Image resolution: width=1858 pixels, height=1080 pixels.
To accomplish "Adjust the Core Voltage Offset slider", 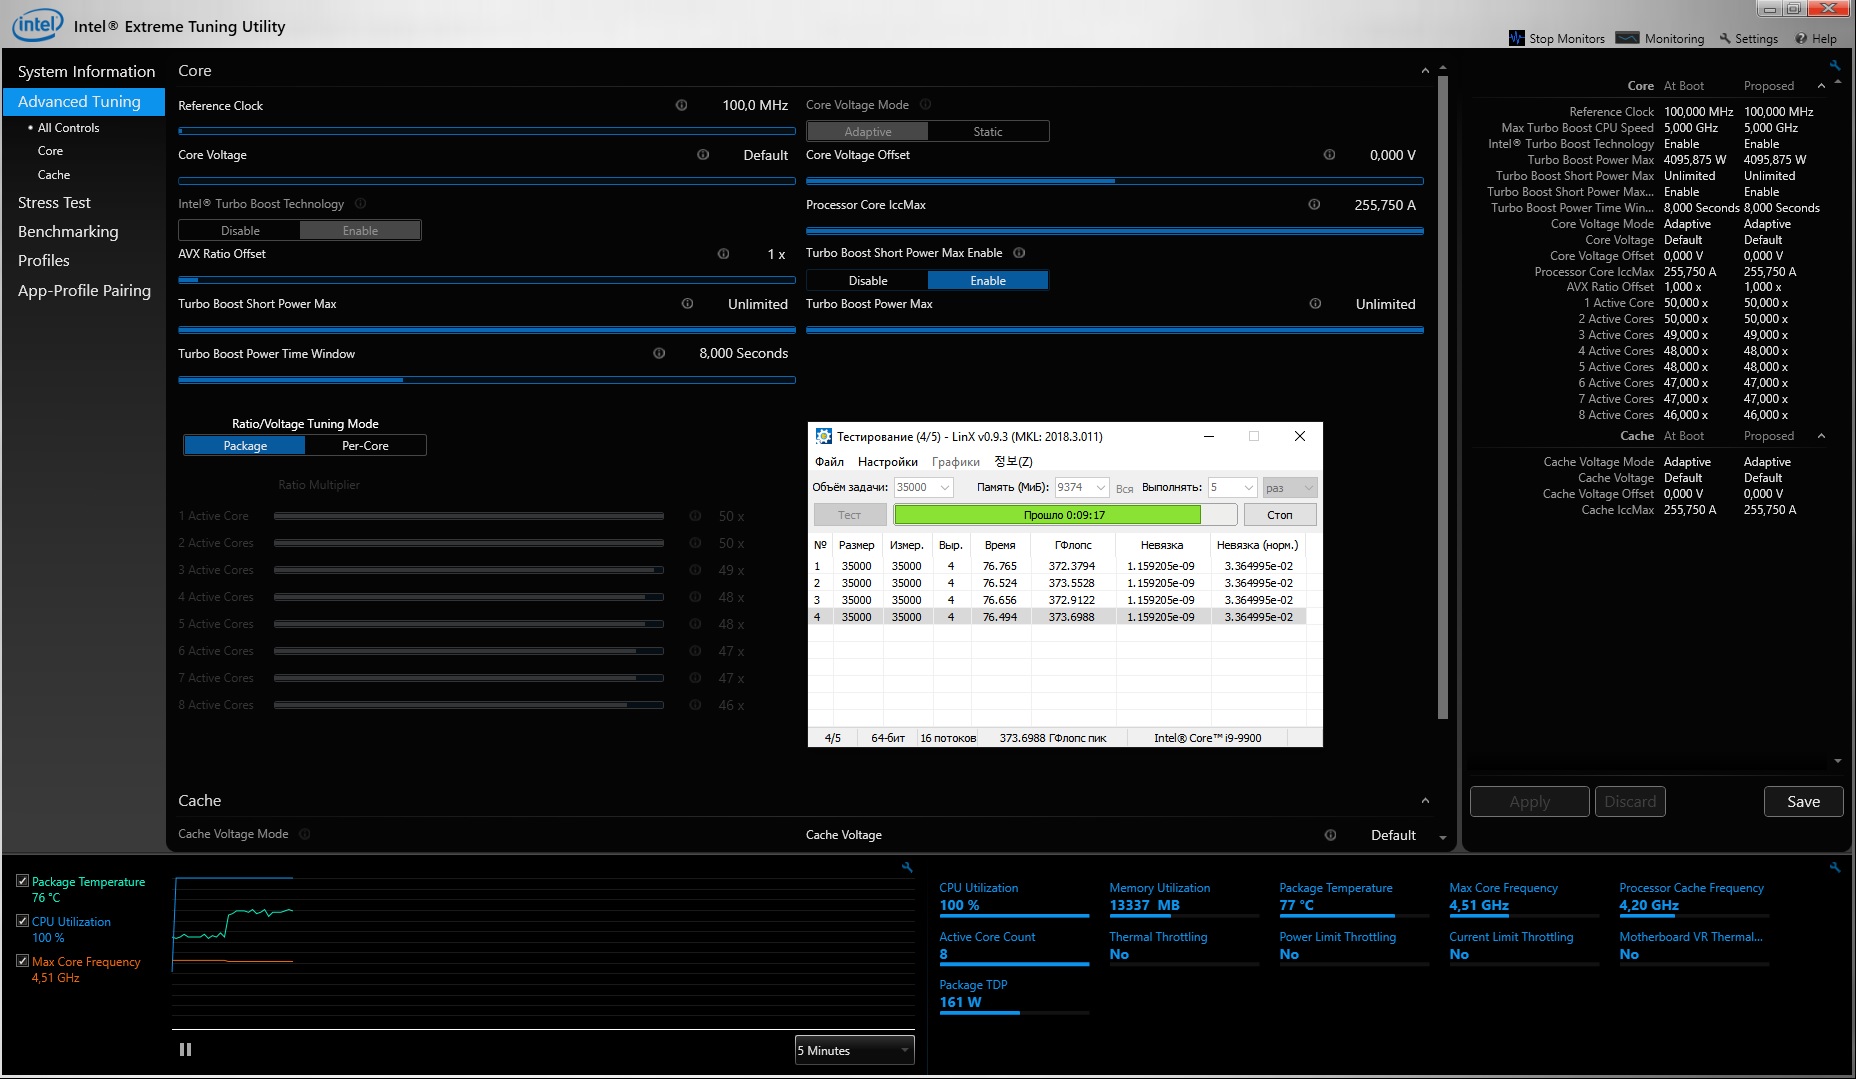I will 1115,181.
